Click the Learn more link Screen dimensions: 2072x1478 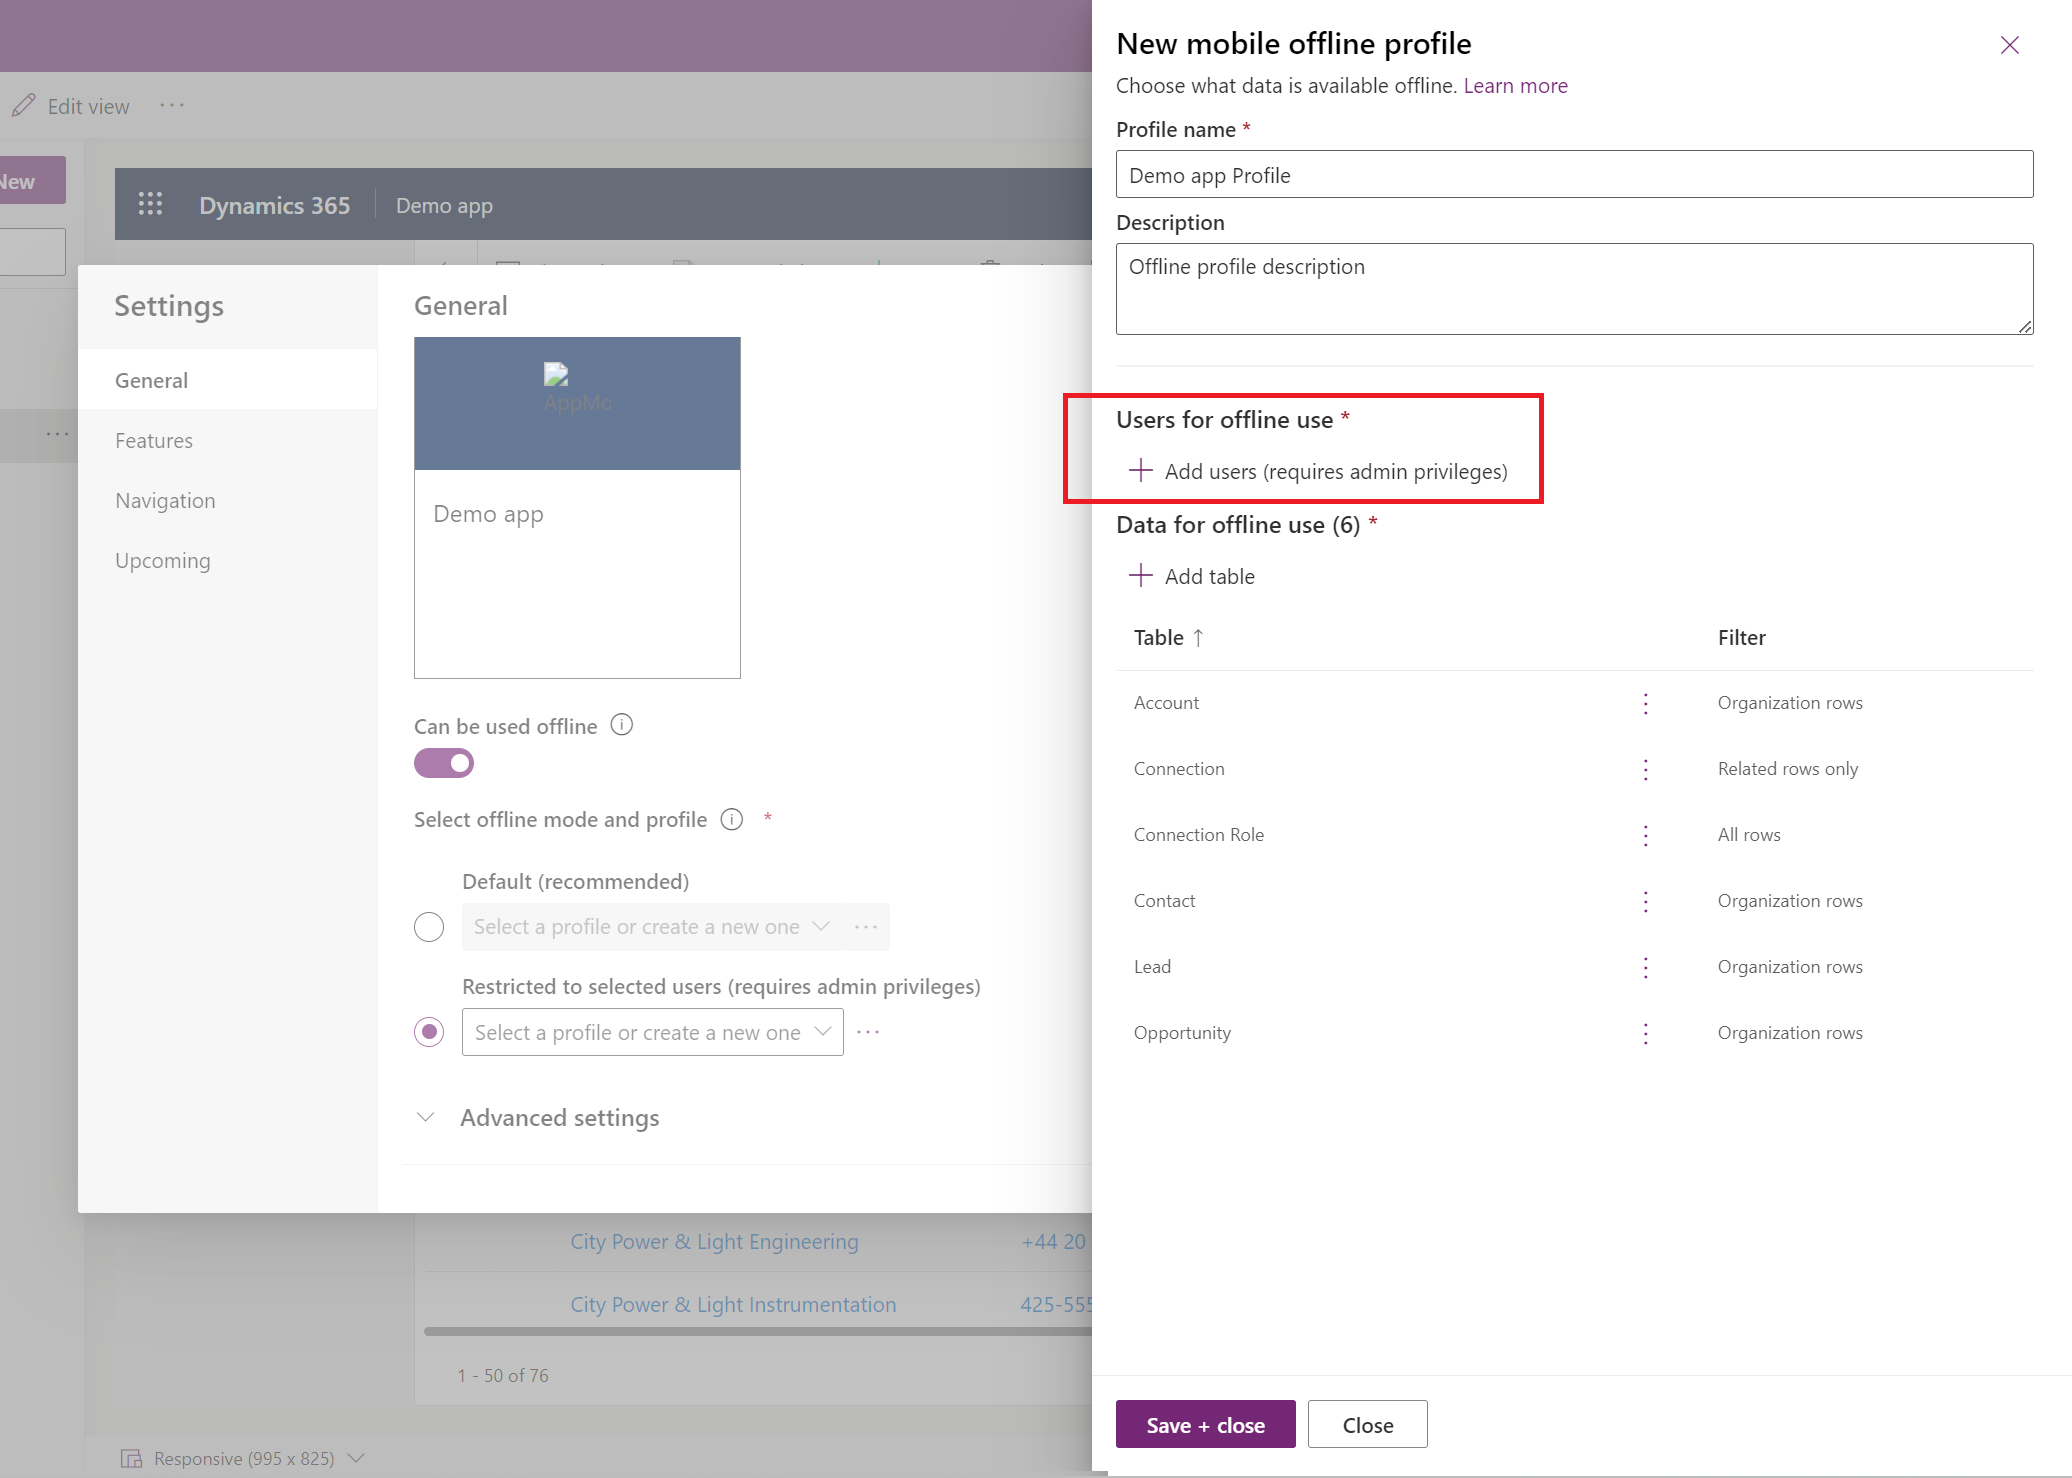(1516, 83)
